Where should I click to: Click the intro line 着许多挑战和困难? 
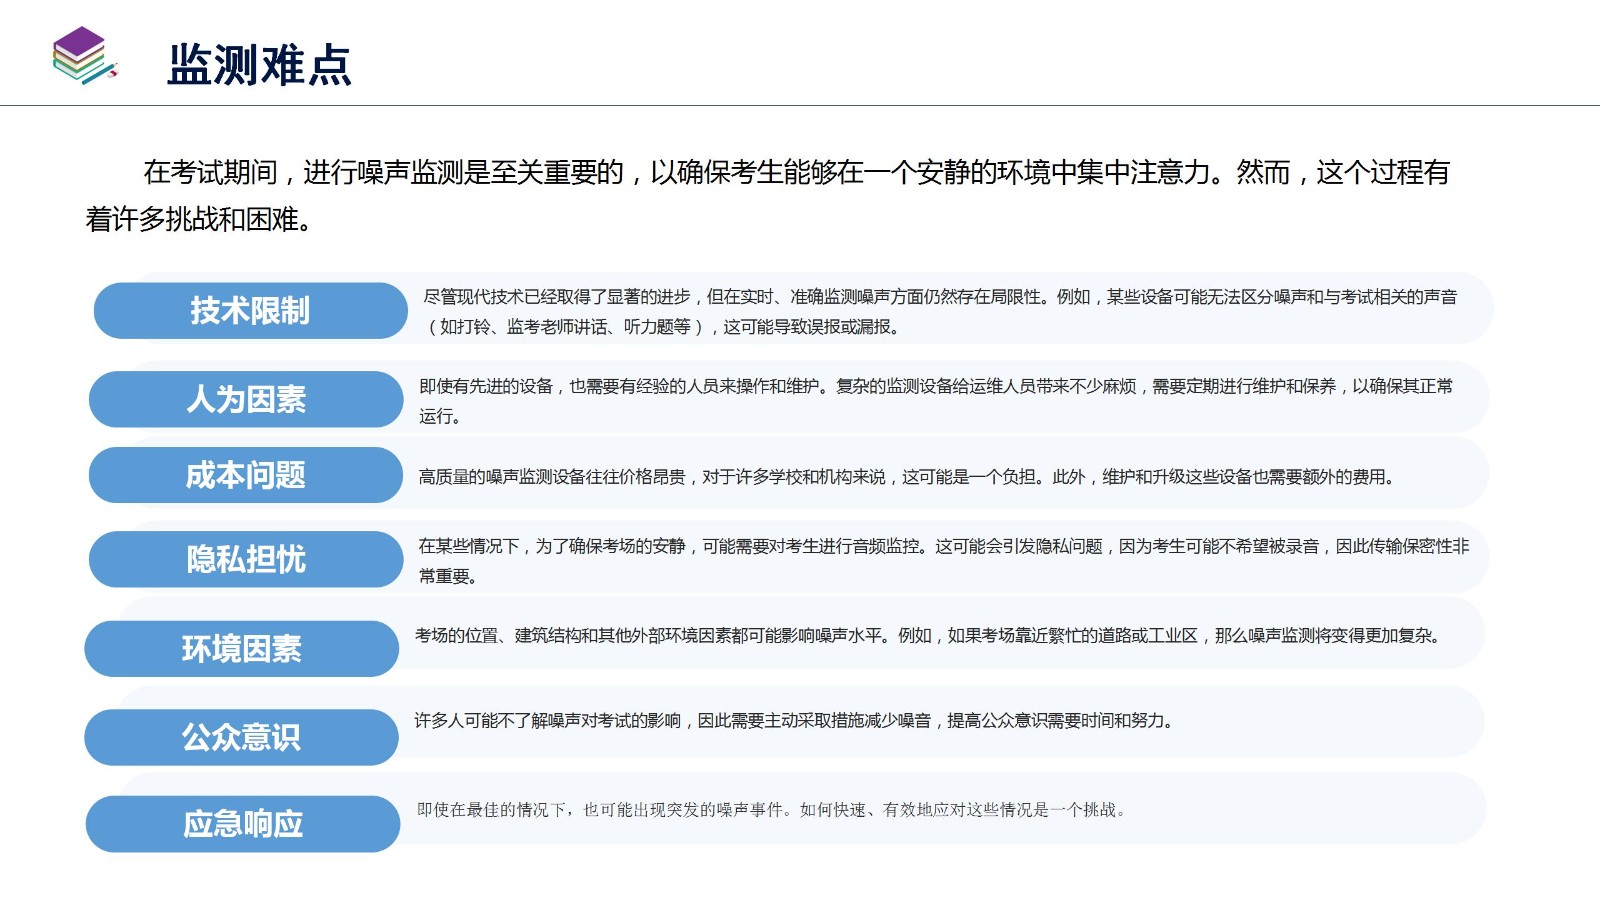point(200,220)
